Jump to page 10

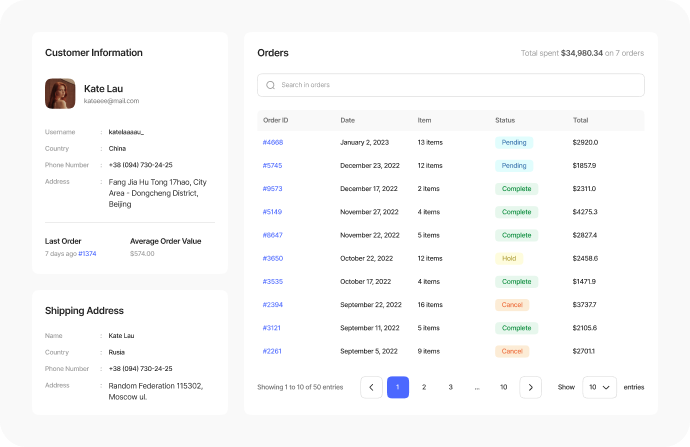[x=503, y=387]
